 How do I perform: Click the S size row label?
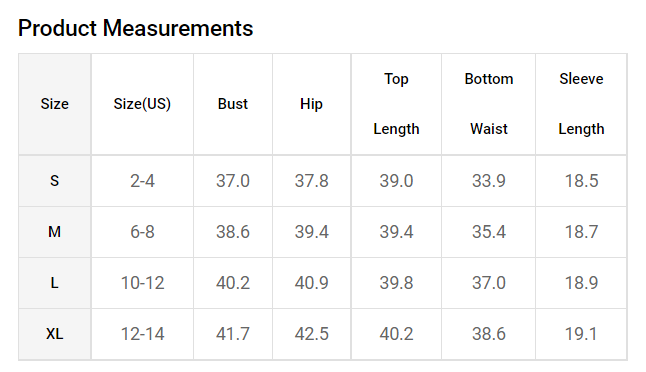pos(54,181)
